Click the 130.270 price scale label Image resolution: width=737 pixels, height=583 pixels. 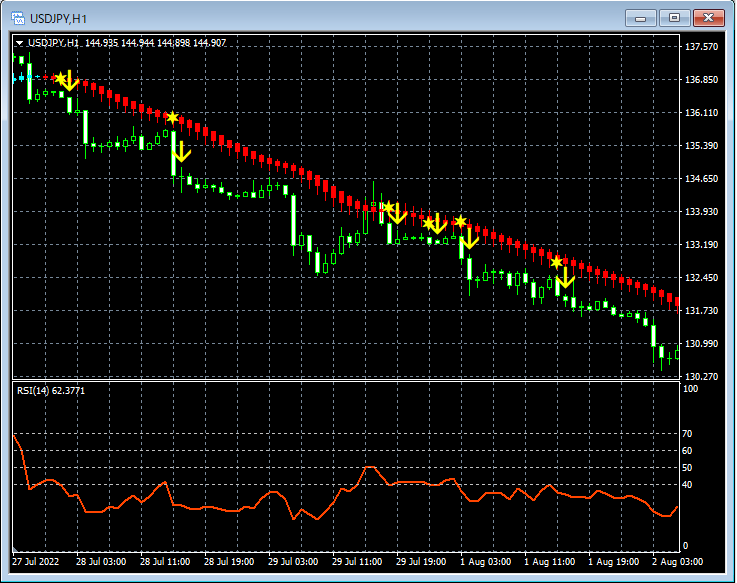(701, 376)
